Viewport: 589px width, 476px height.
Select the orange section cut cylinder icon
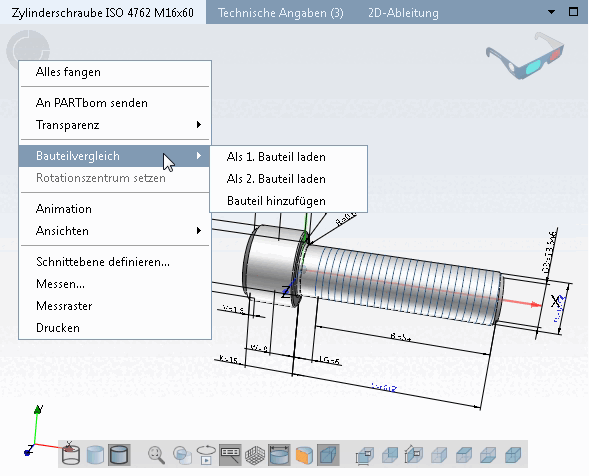[x=304, y=455]
